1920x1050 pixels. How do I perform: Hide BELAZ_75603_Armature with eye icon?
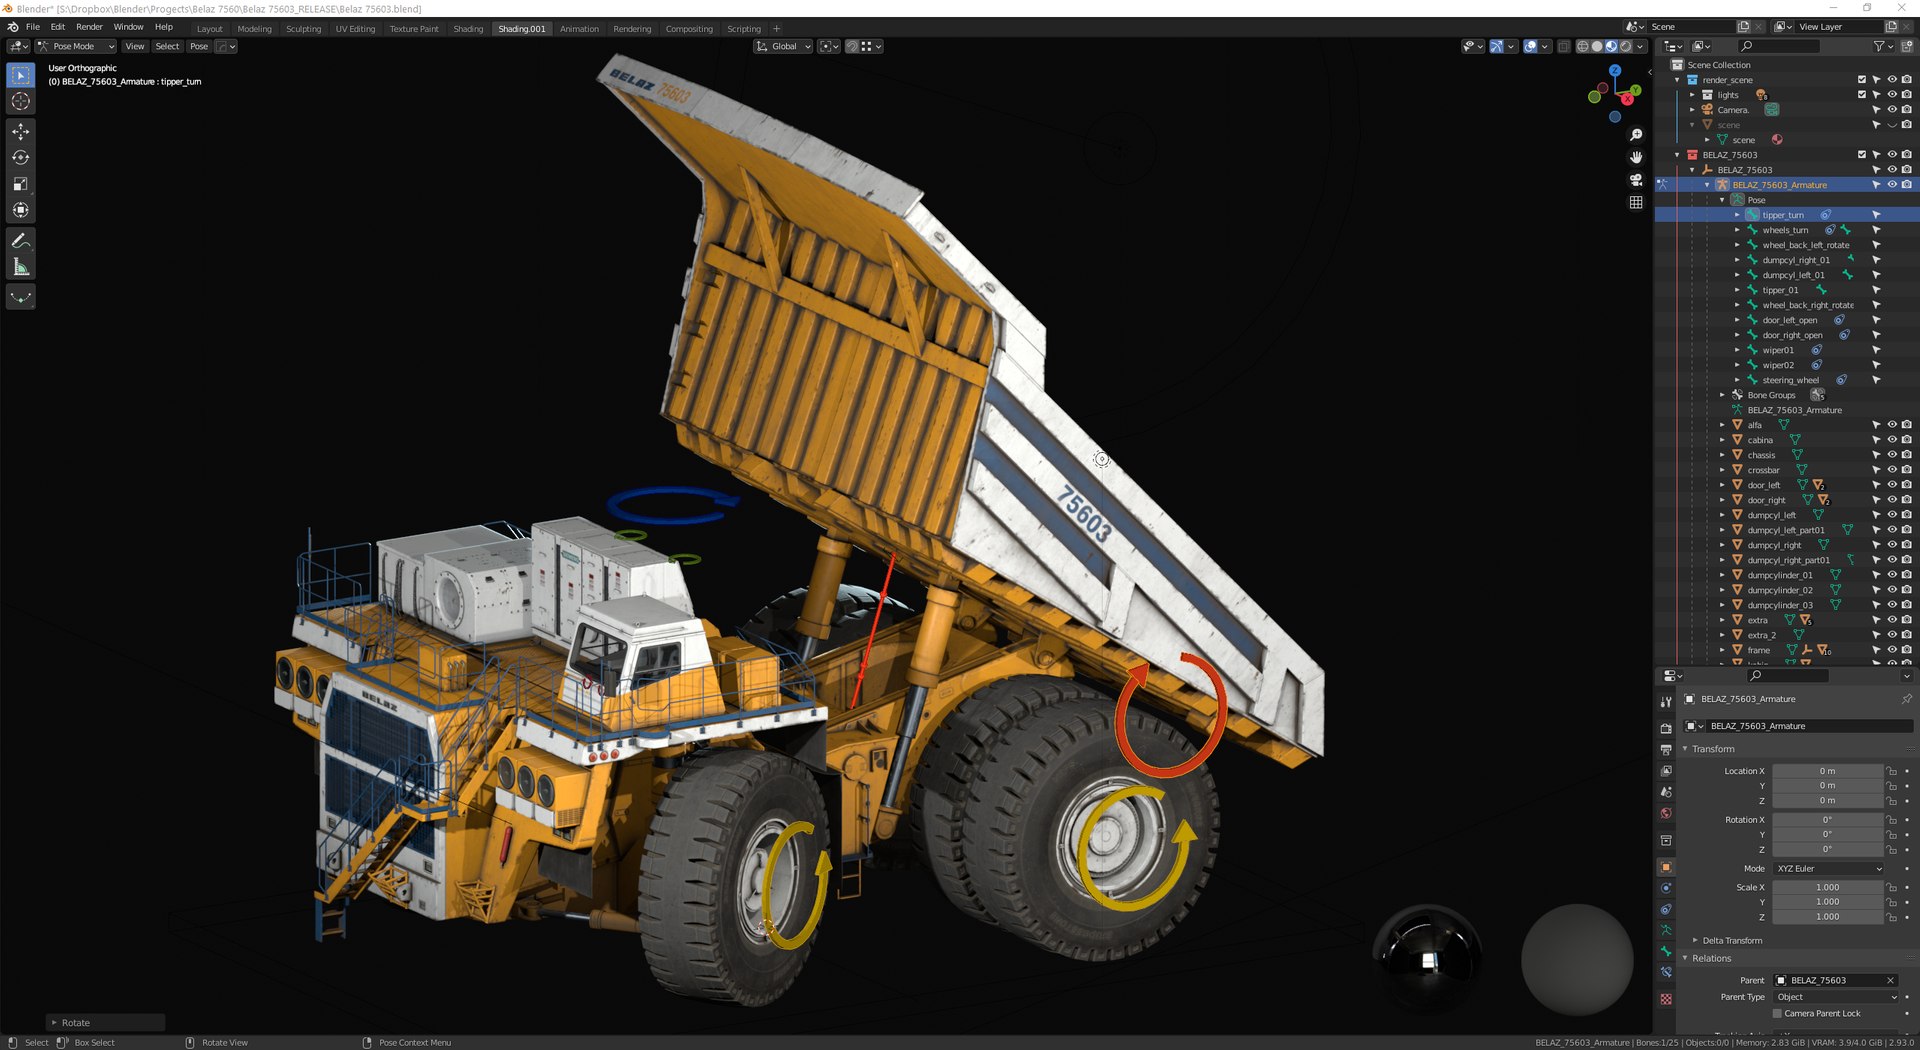[x=1892, y=185]
